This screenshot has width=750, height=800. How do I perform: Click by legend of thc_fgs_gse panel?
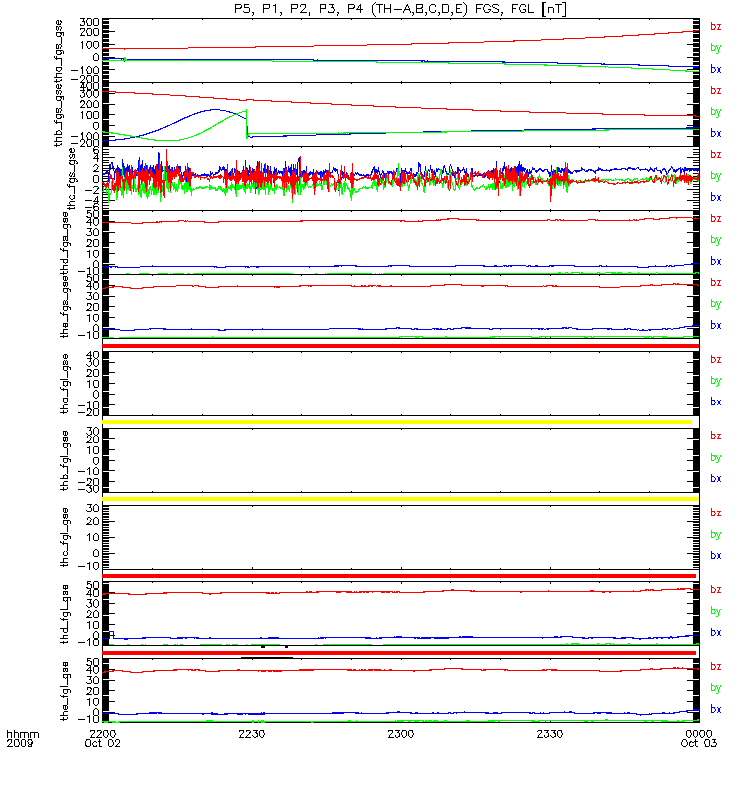coord(716,176)
